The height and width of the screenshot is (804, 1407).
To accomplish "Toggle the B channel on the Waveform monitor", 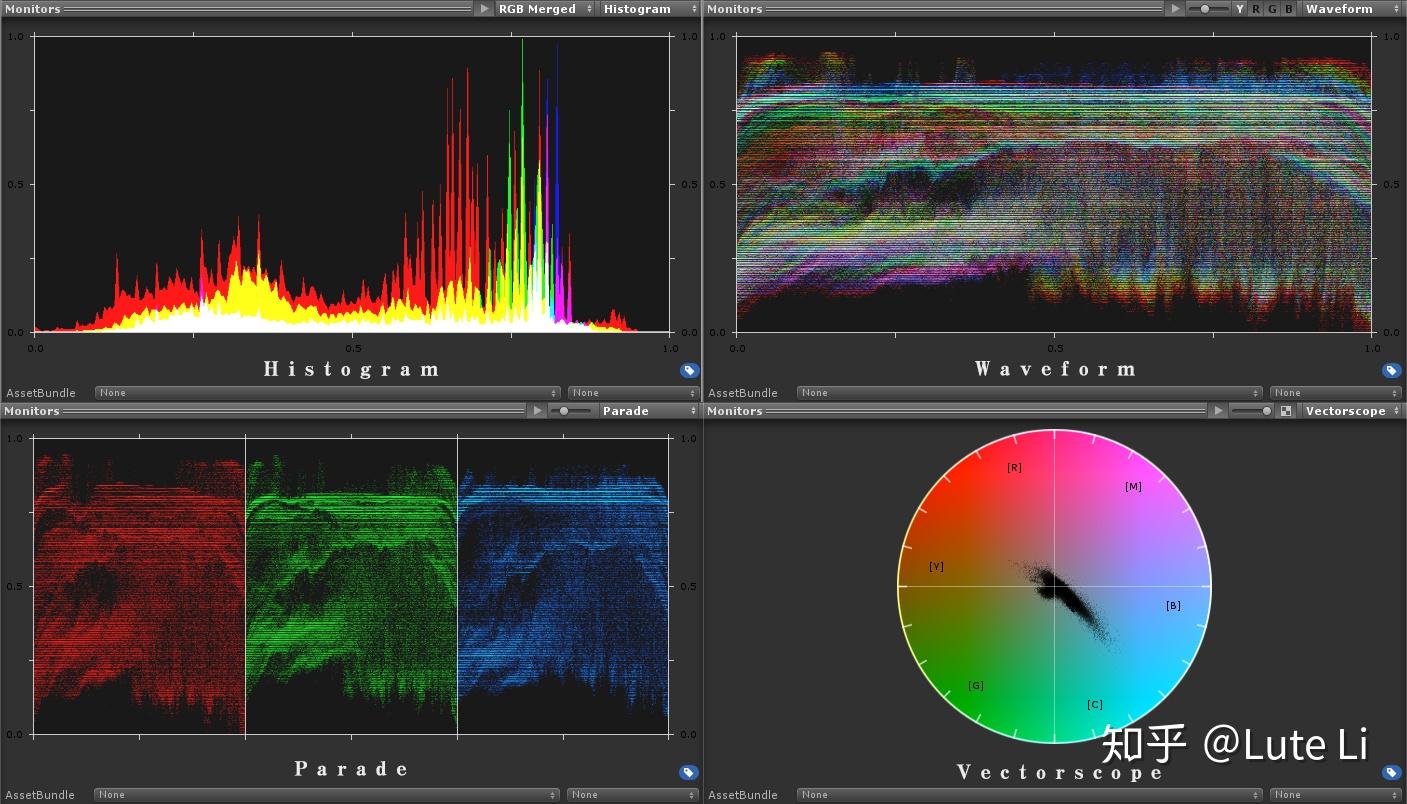I will pos(1288,8).
